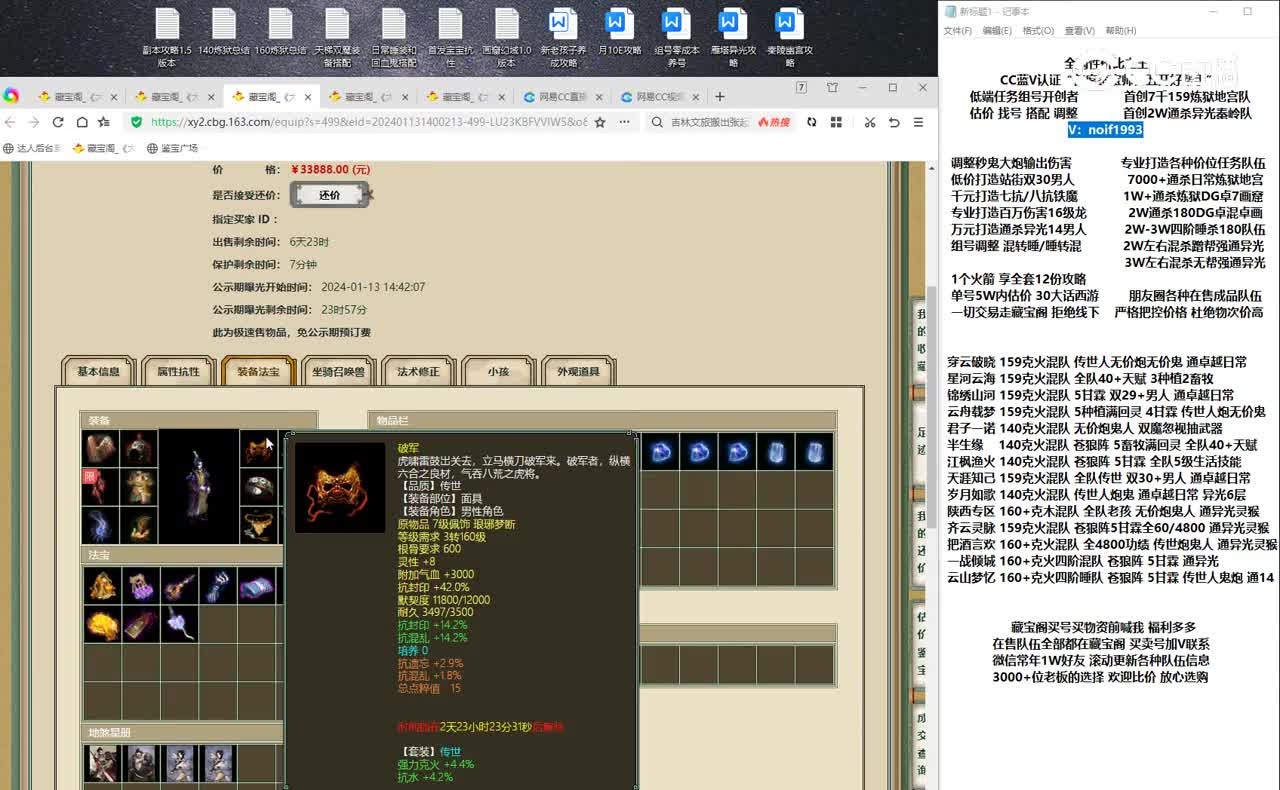The height and width of the screenshot is (790, 1280).
Task: Click the browser back arrow
Action: click(x=11, y=122)
